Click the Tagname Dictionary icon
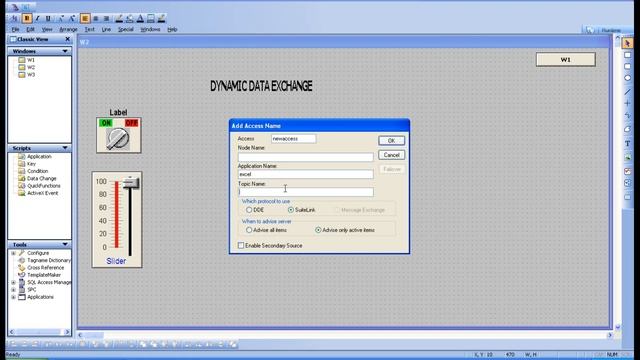 click(22, 260)
